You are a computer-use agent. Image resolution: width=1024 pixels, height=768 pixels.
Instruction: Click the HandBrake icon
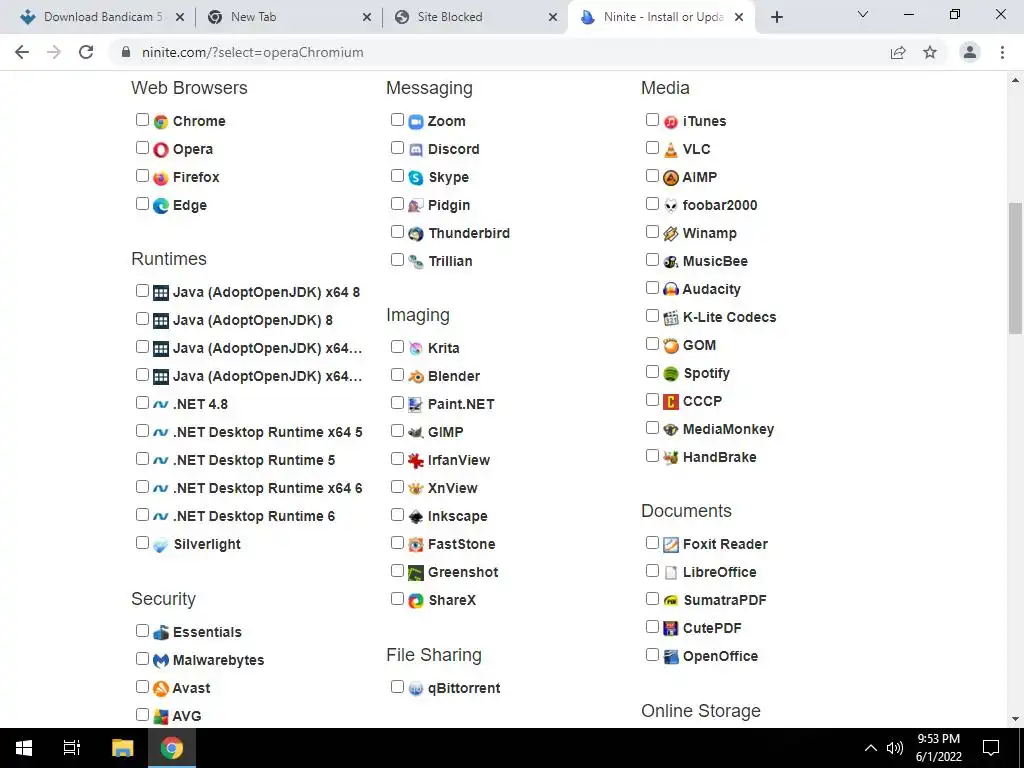(x=671, y=458)
